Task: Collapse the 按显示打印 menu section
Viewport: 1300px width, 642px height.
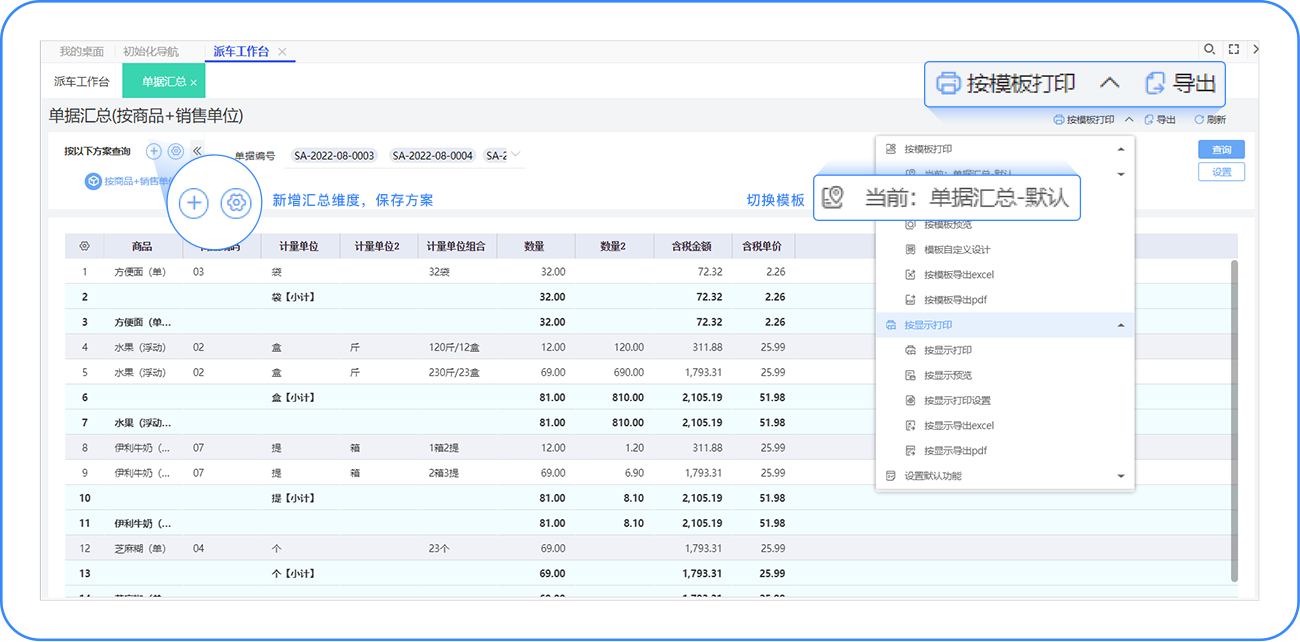Action: pyautogui.click(x=1120, y=325)
